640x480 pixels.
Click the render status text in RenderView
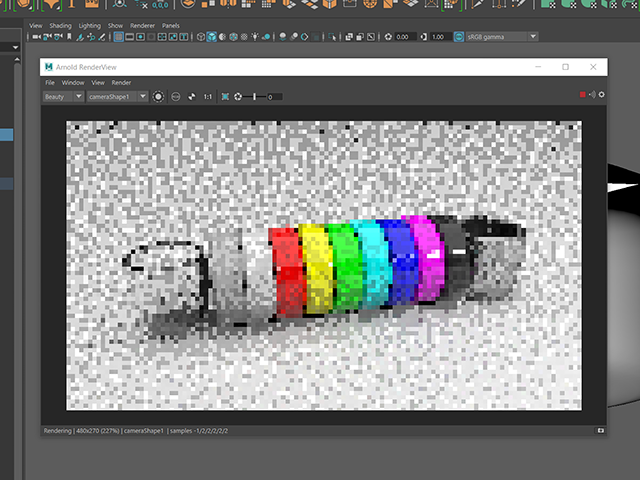[136, 431]
